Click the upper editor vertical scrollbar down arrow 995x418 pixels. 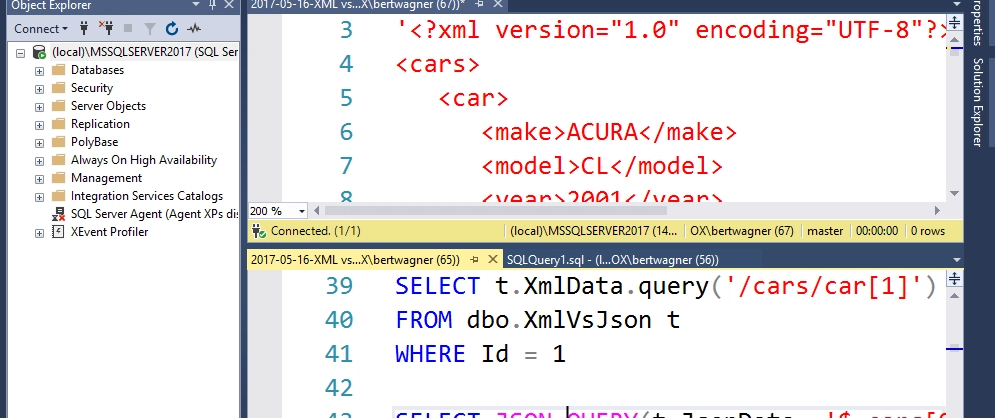[955, 193]
